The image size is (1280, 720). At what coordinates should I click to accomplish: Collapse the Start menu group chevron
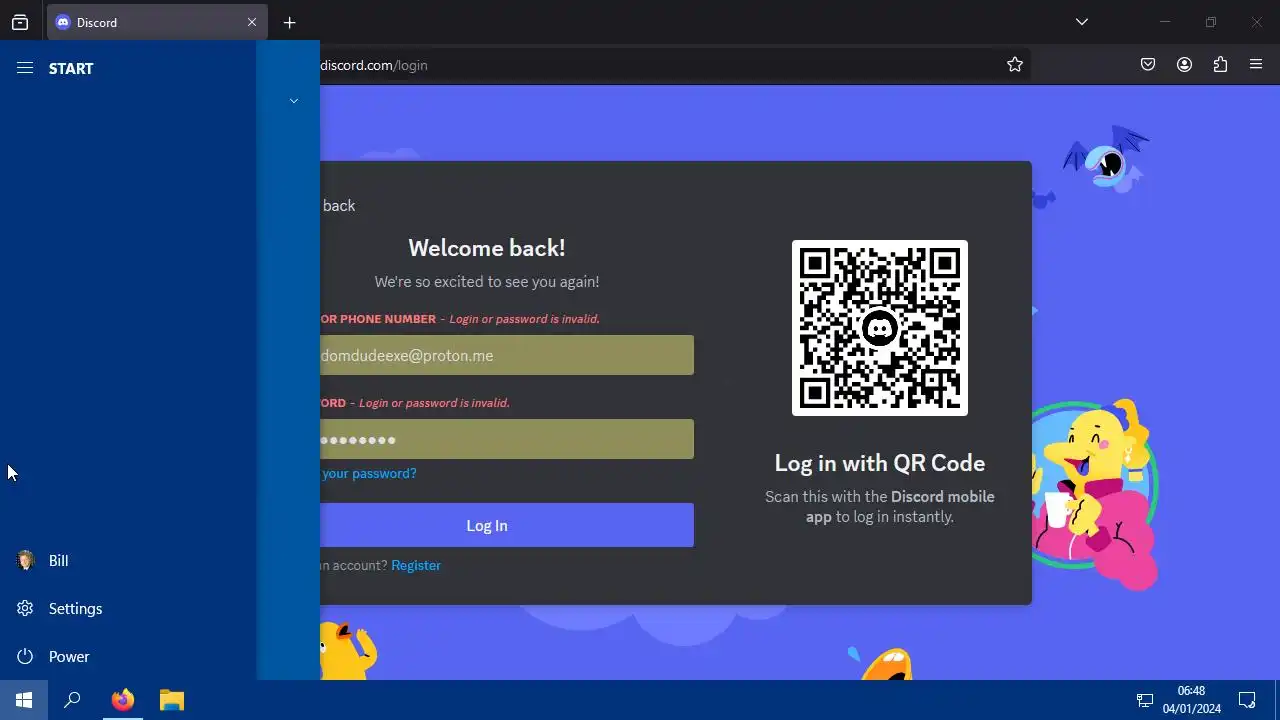(x=294, y=101)
